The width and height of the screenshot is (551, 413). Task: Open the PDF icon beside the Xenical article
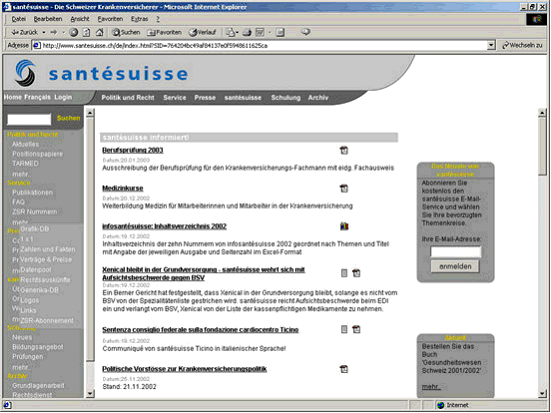[356, 273]
